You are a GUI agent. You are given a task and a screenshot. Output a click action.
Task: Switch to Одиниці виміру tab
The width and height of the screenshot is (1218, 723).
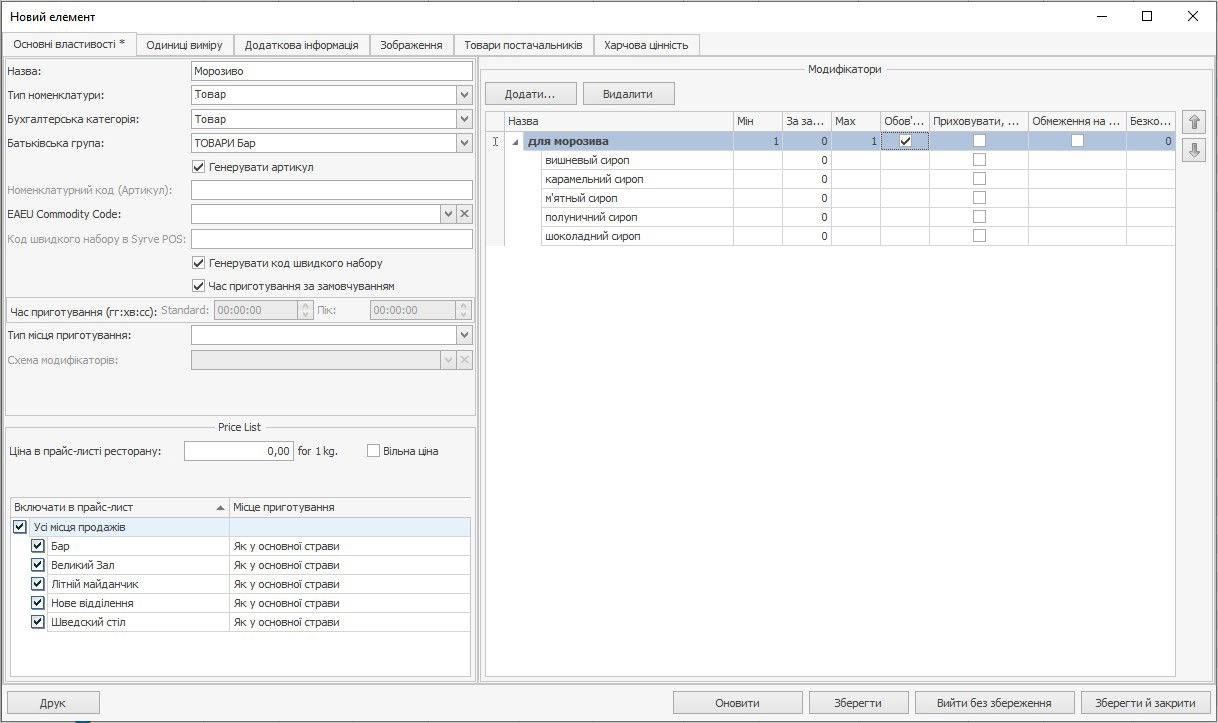pyautogui.click(x=184, y=45)
